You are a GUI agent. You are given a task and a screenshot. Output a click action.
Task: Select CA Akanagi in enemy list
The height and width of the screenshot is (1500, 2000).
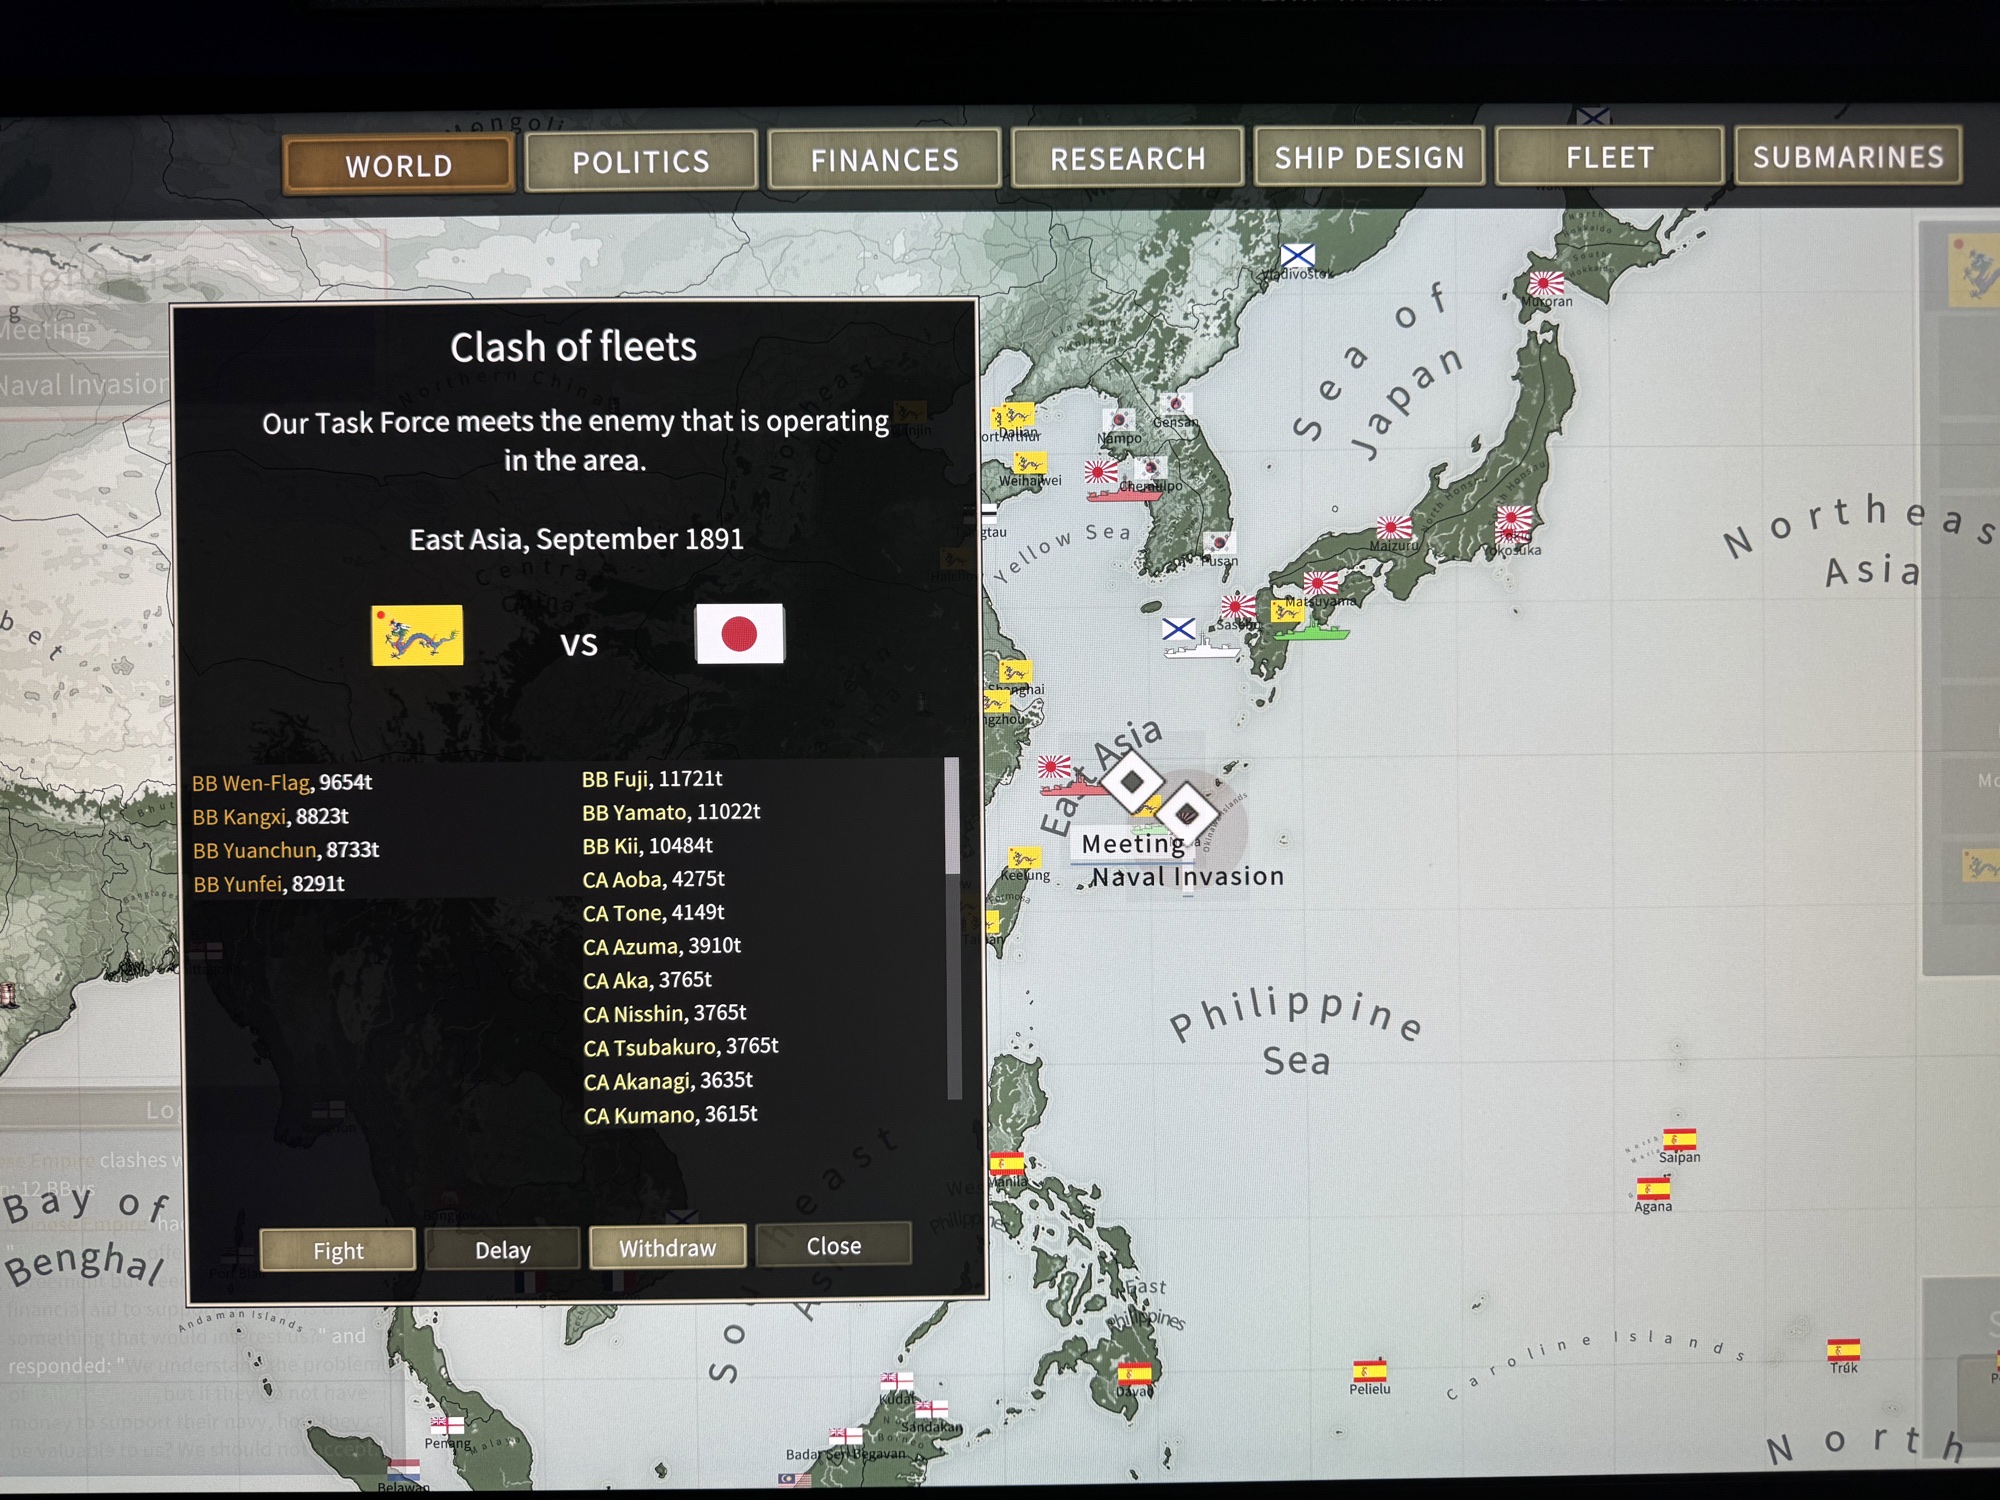tap(667, 1081)
